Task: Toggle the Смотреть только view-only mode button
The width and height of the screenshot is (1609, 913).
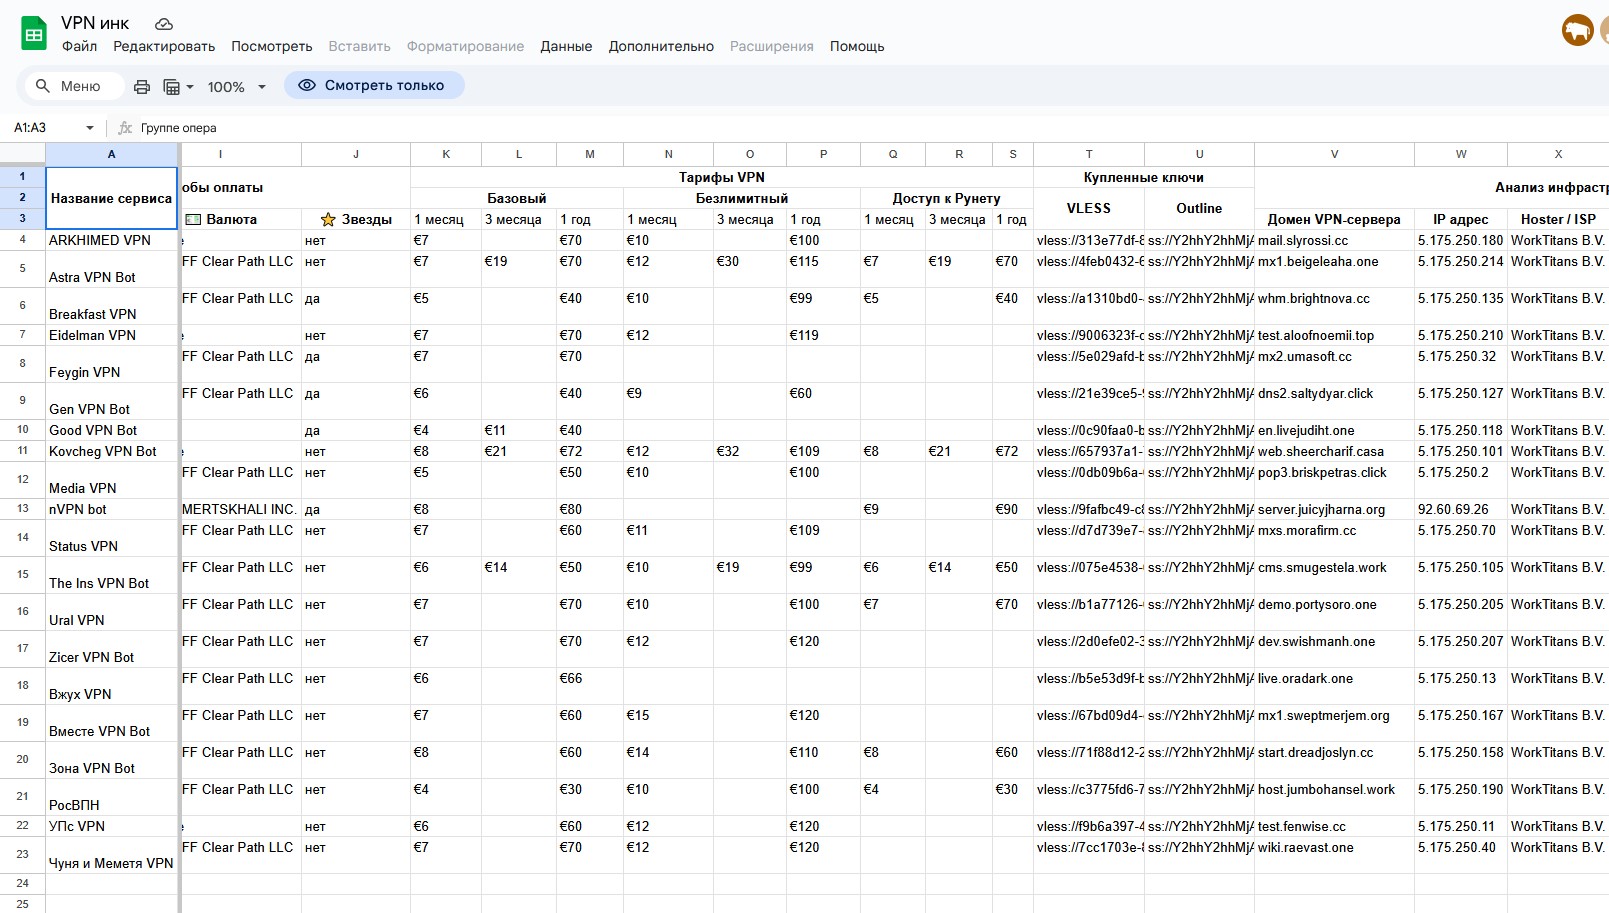Action: click(x=374, y=86)
